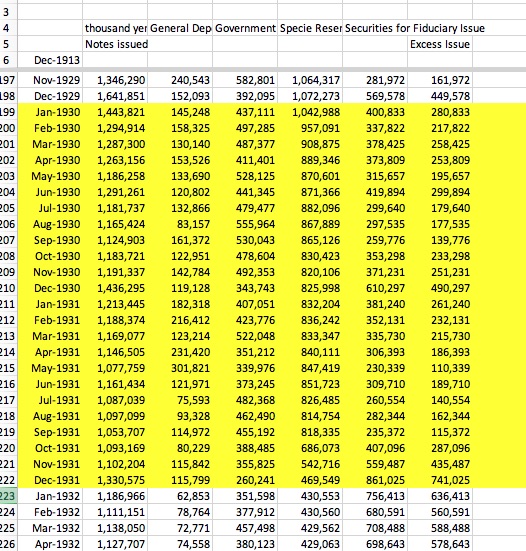Click the Jan-1930 date cell

(x=50, y=112)
